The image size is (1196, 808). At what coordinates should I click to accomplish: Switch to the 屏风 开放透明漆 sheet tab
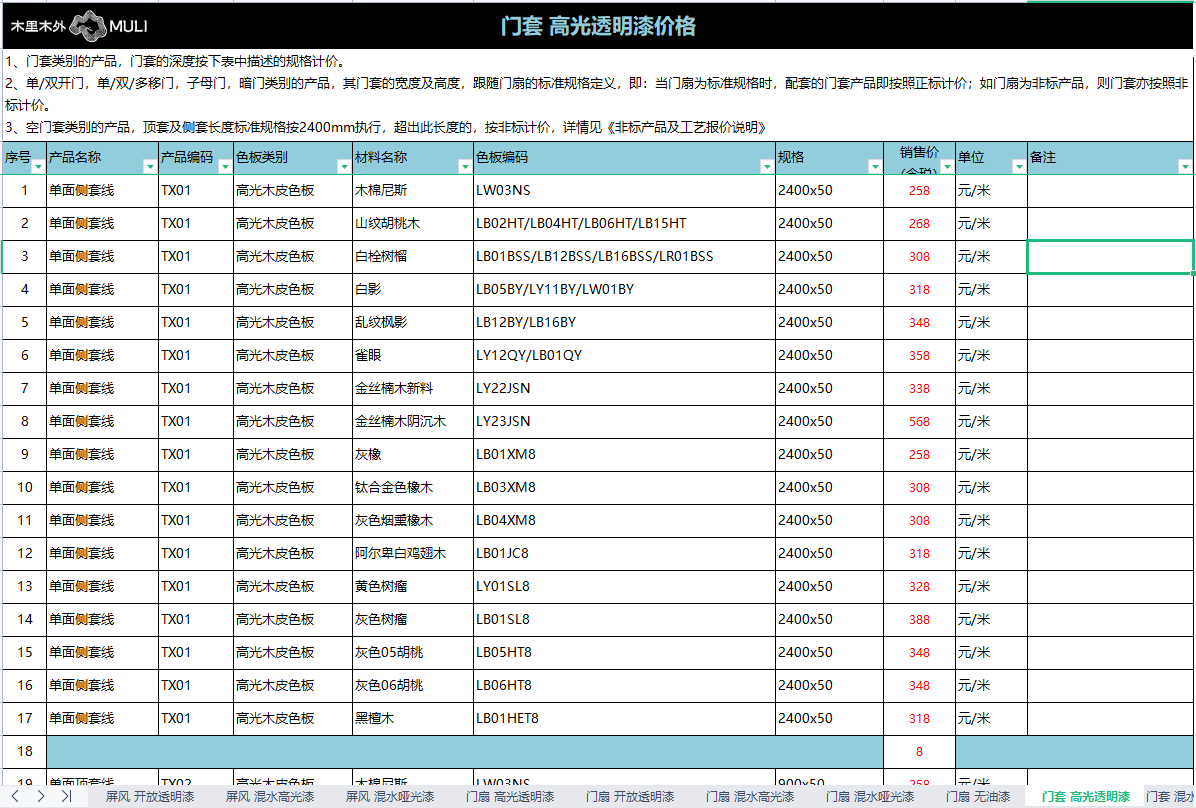click(x=150, y=797)
